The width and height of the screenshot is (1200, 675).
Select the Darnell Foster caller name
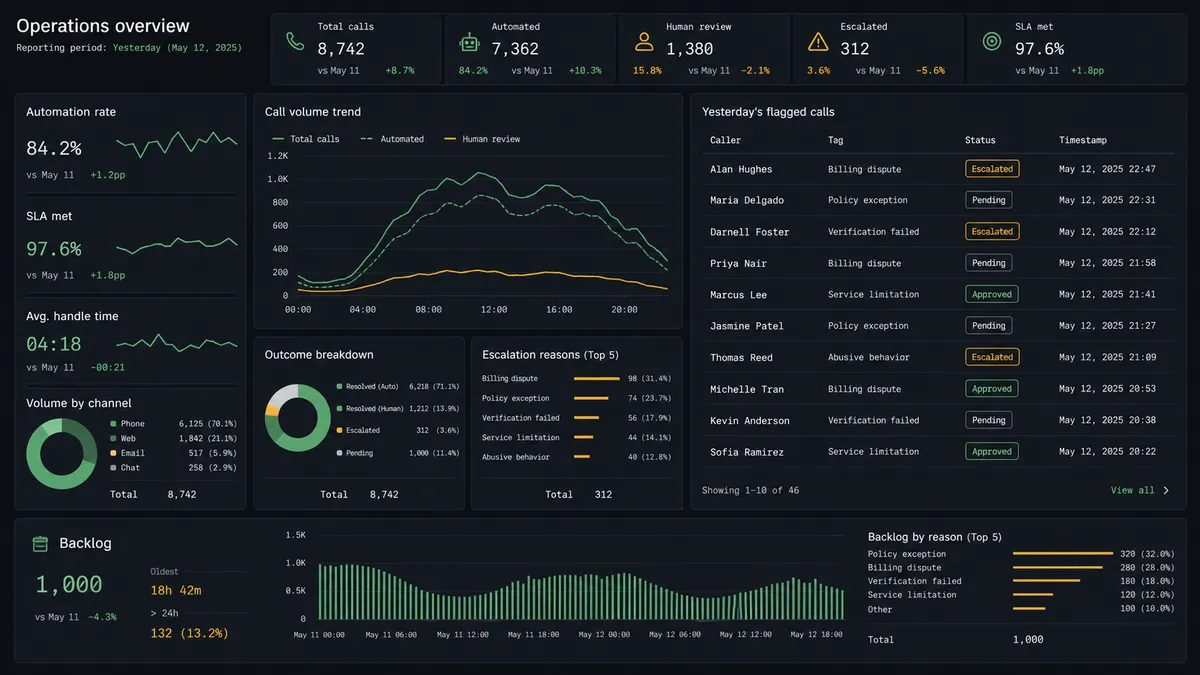coord(750,232)
